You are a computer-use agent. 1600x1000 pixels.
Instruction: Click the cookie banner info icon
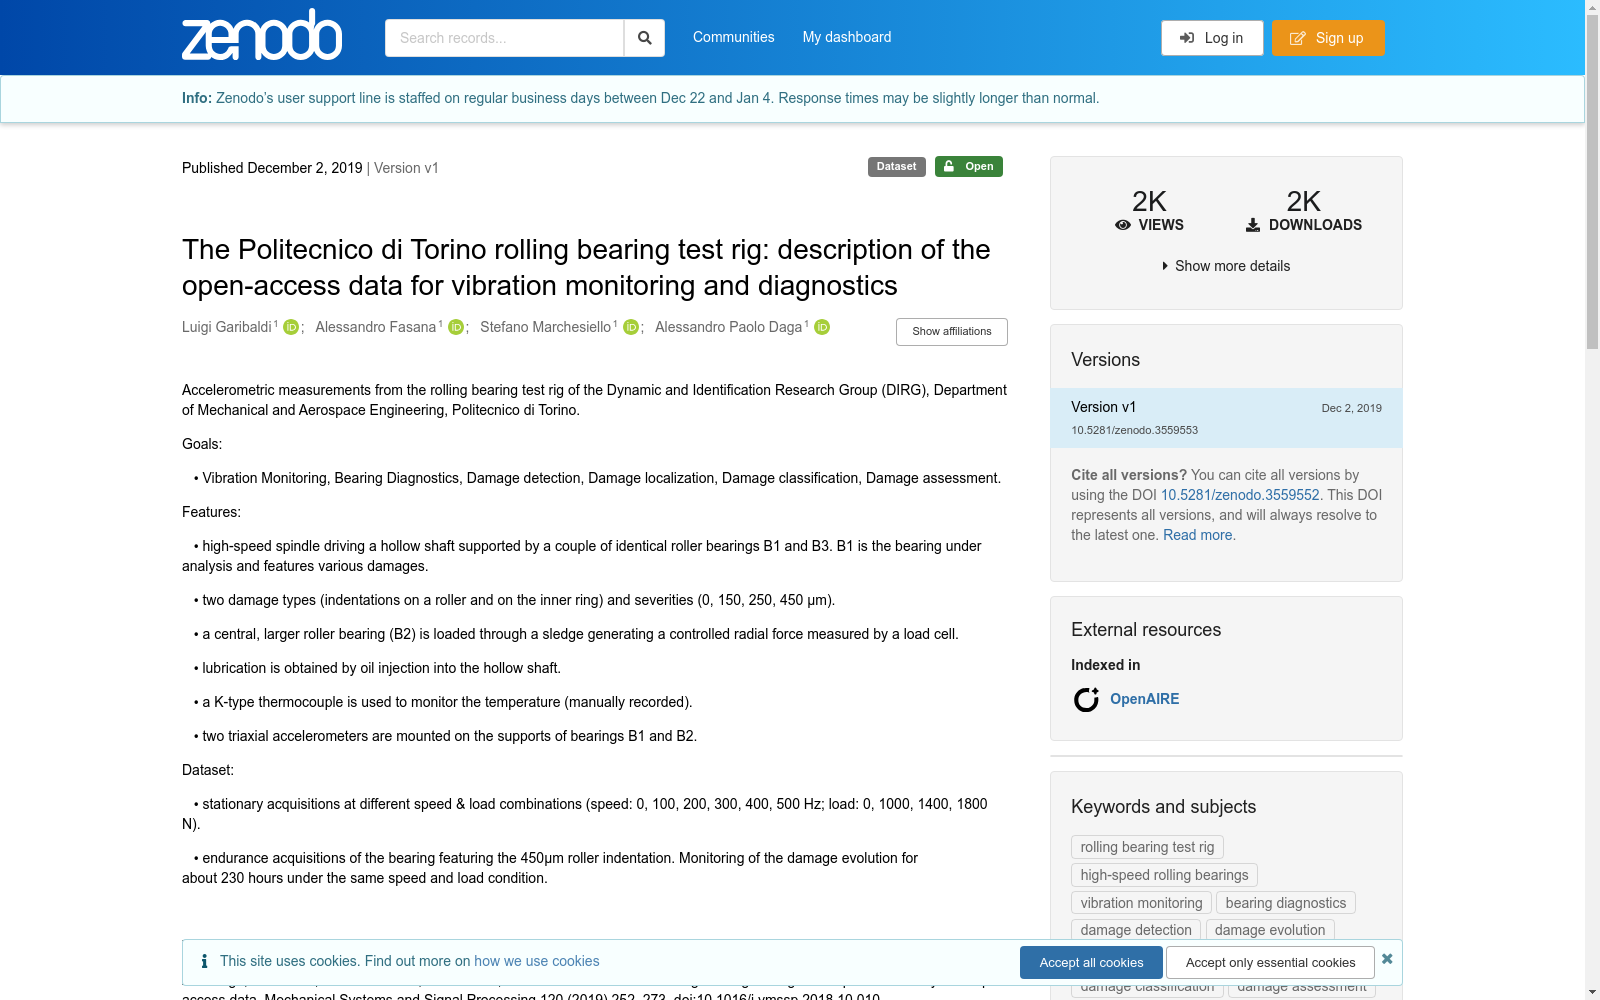tap(204, 961)
